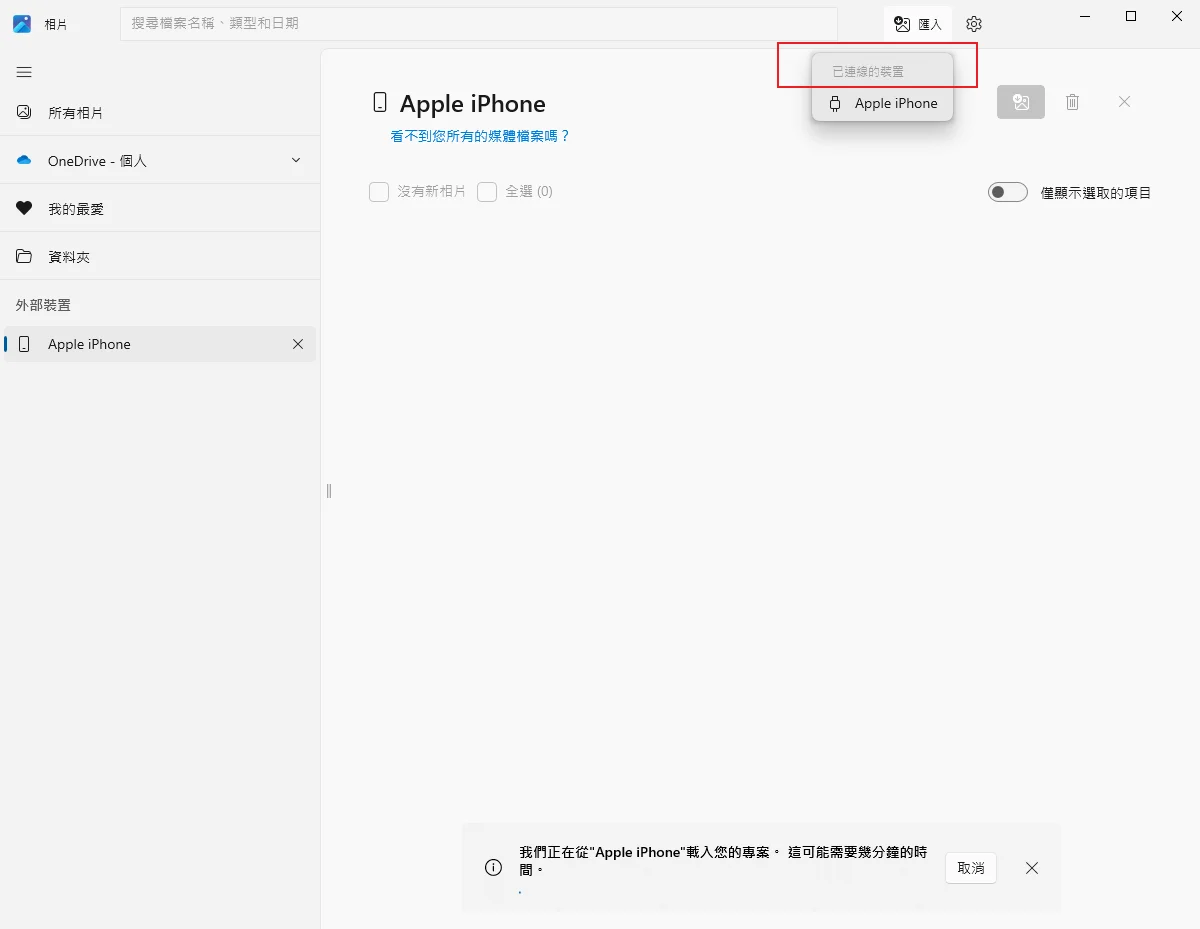The image size is (1200, 929).
Task: Open 看不到您所有的媒體檔案嗎 link
Action: (480, 136)
